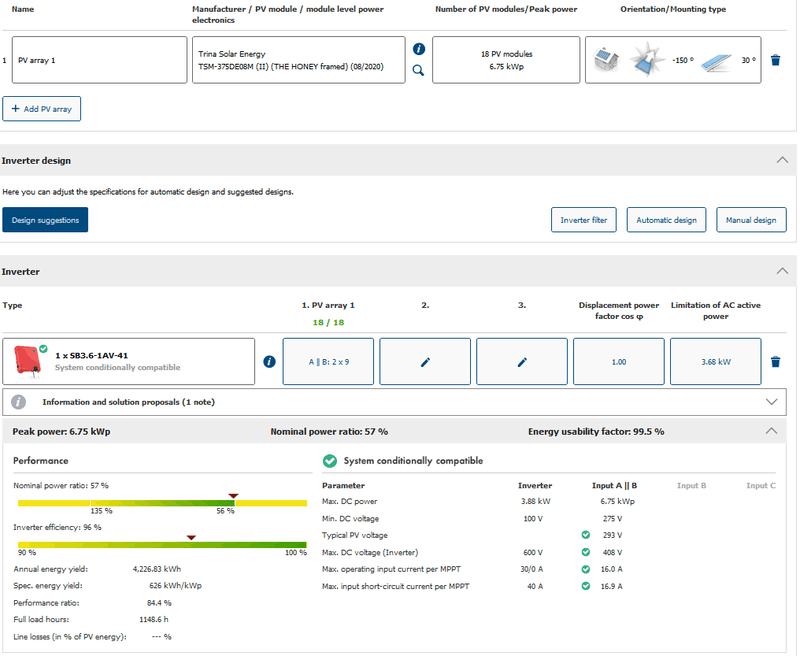Click the red inverter product image

(x=27, y=361)
